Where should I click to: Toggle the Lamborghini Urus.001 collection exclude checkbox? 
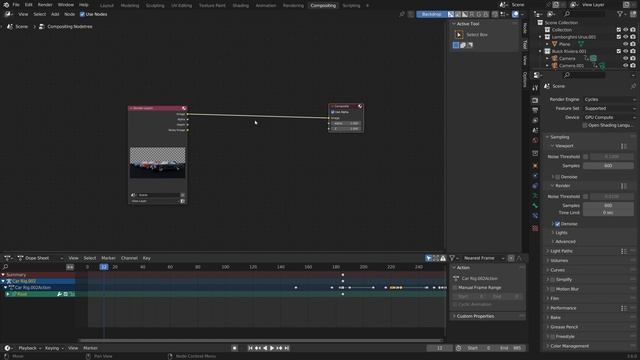click(x=619, y=37)
